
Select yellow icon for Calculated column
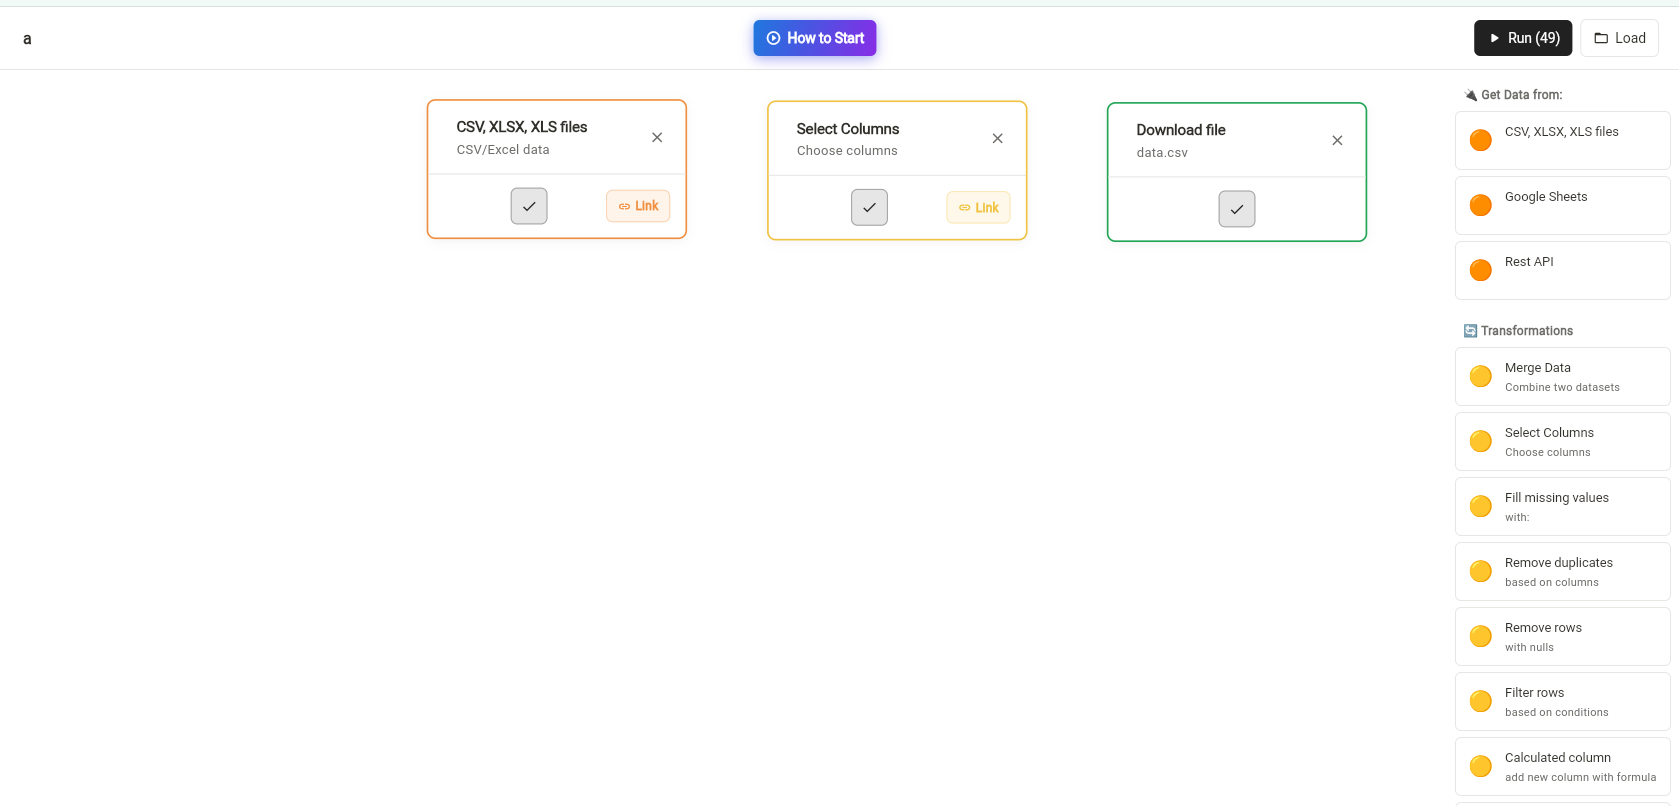pyautogui.click(x=1481, y=766)
